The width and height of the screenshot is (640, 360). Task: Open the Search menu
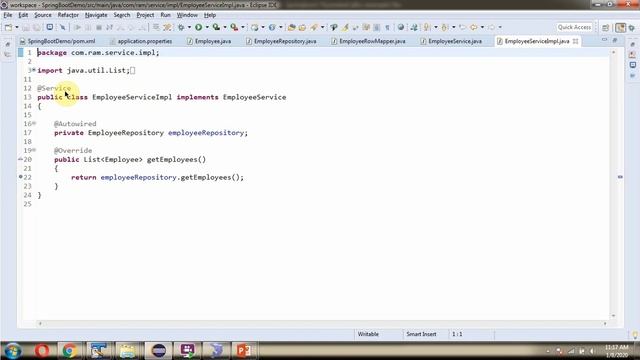pos(122,15)
